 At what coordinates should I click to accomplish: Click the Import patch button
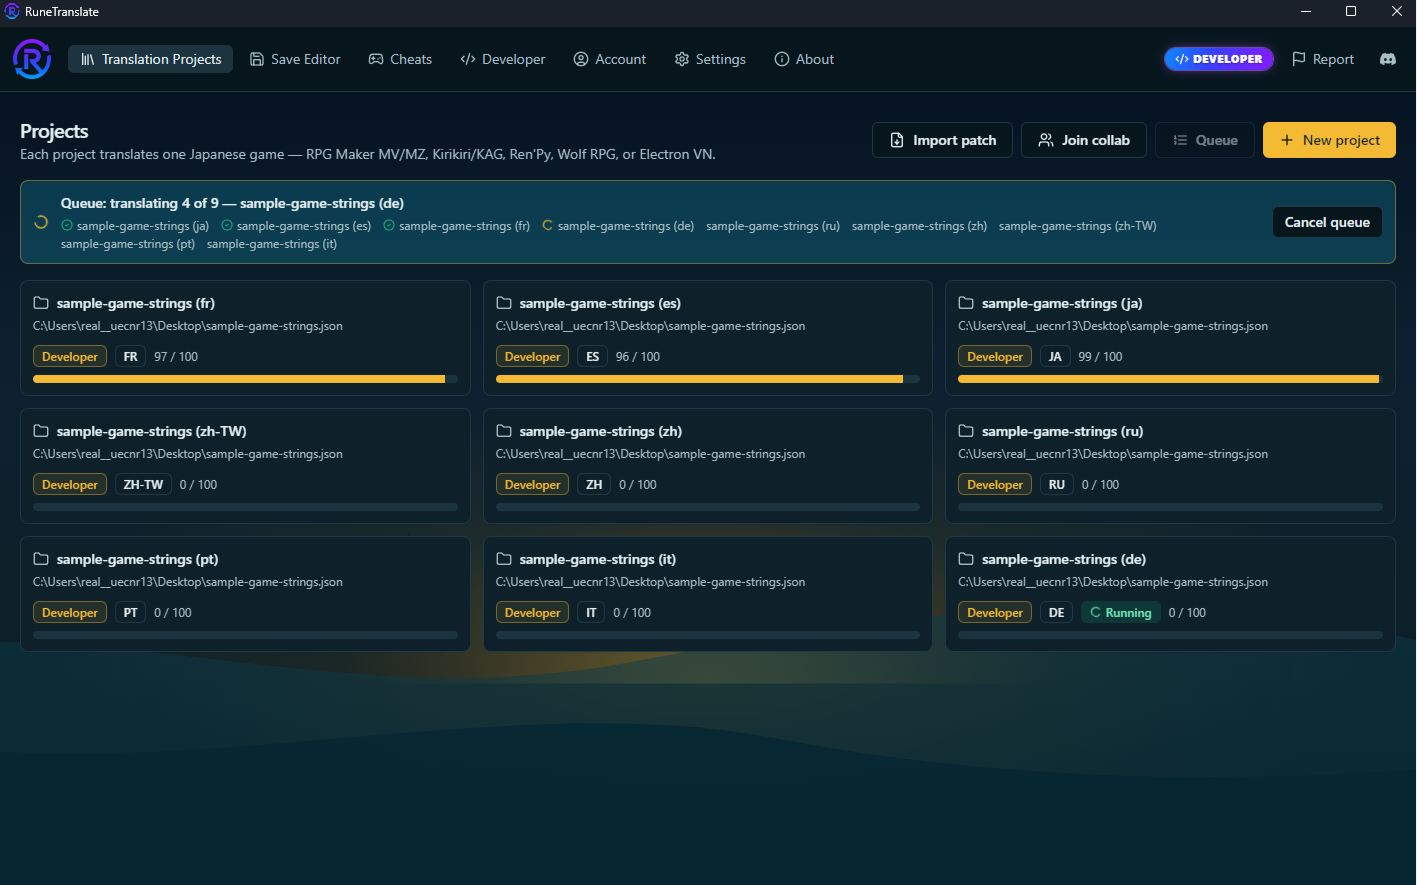[942, 140]
